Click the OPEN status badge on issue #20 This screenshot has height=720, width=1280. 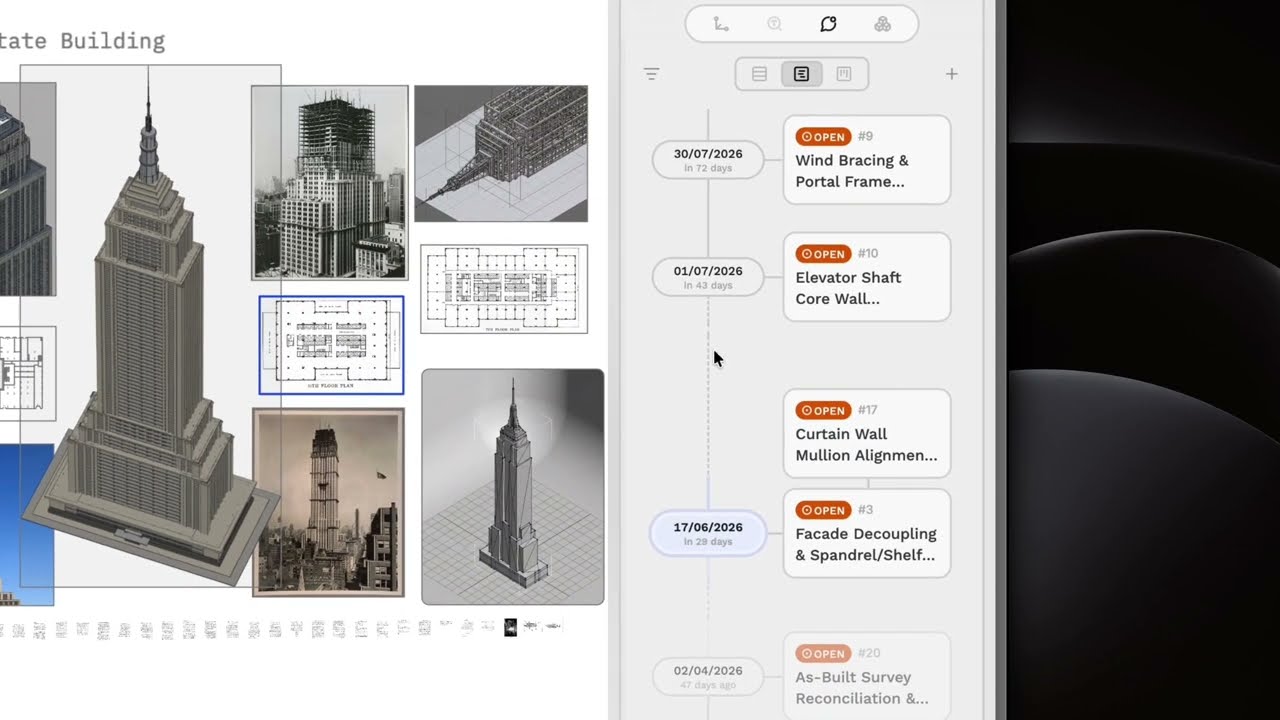pos(823,654)
